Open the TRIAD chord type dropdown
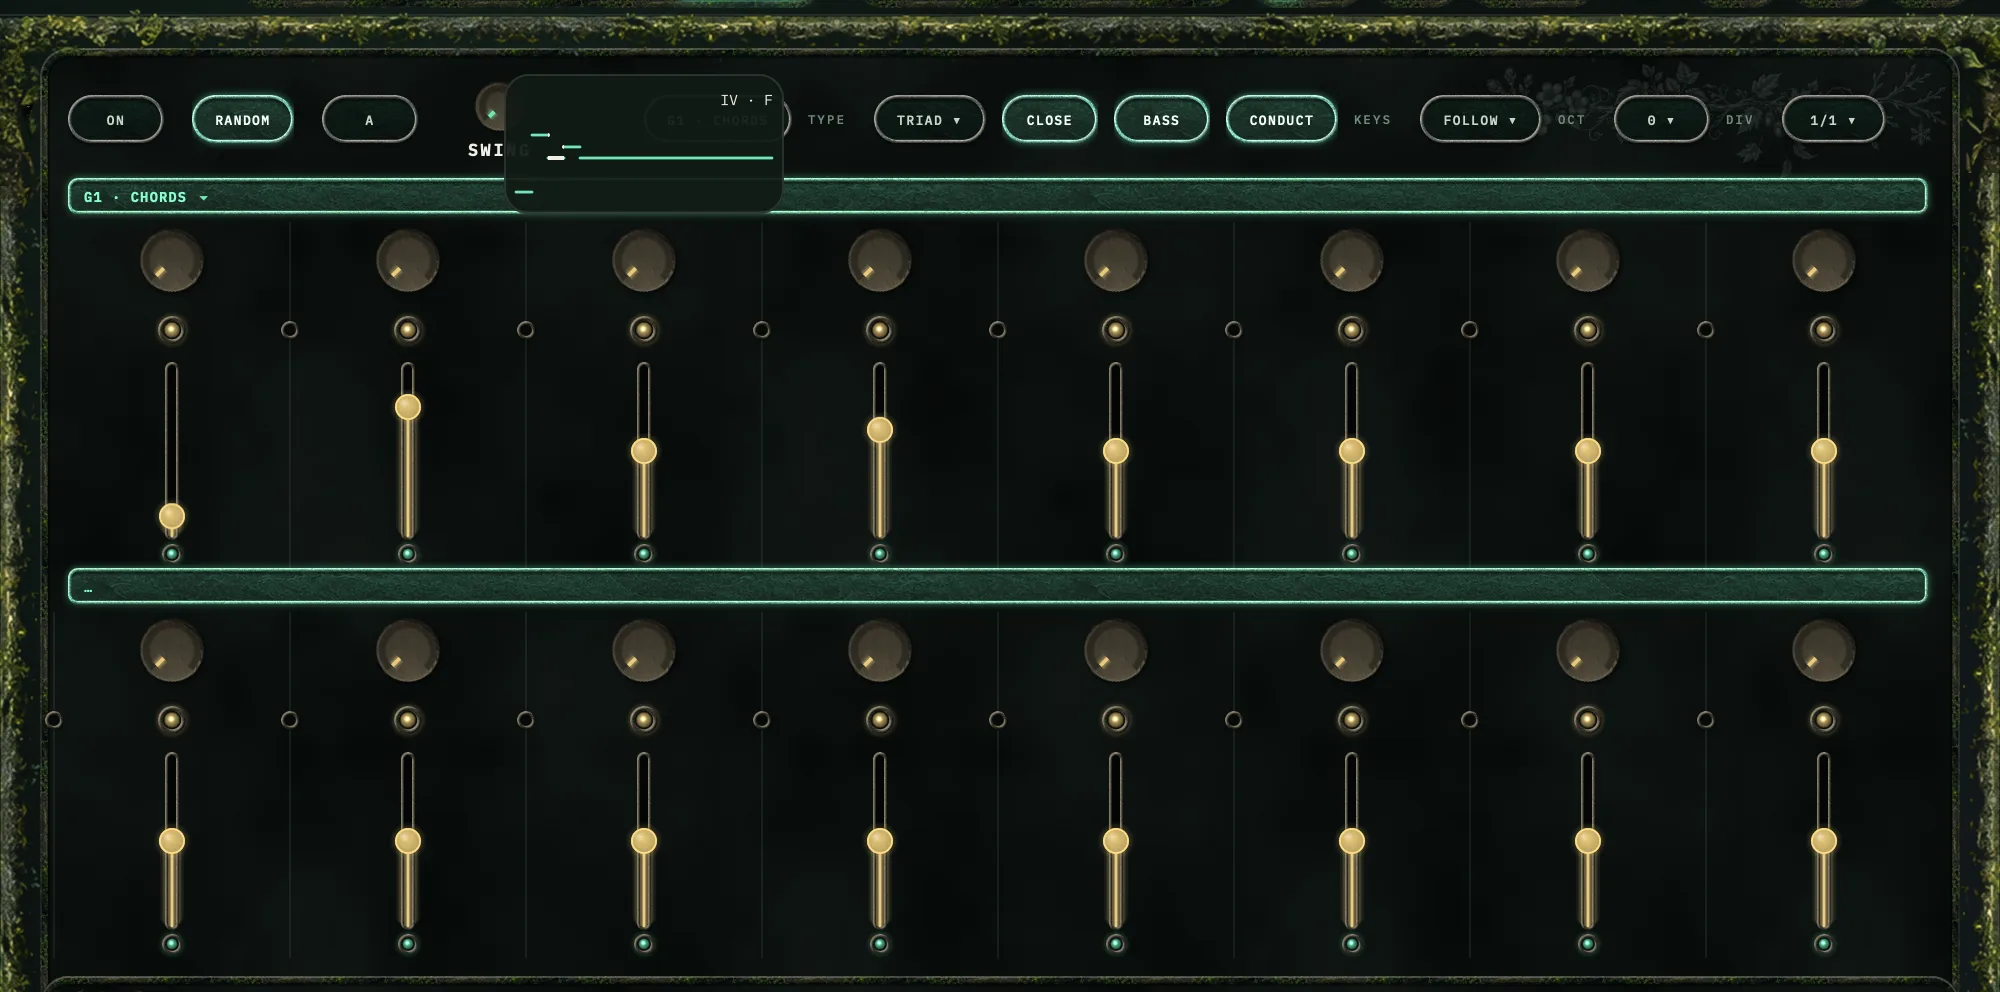 point(929,119)
